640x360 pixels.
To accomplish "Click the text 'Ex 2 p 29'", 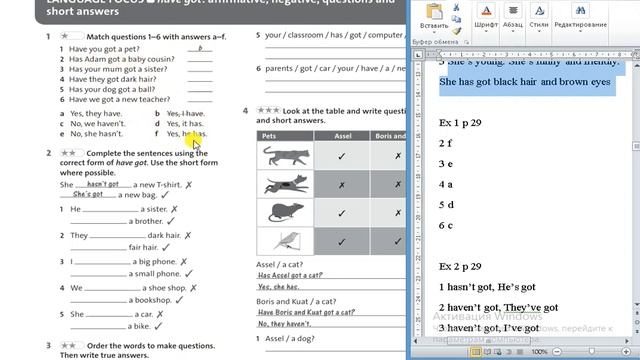I will click(x=460, y=267).
